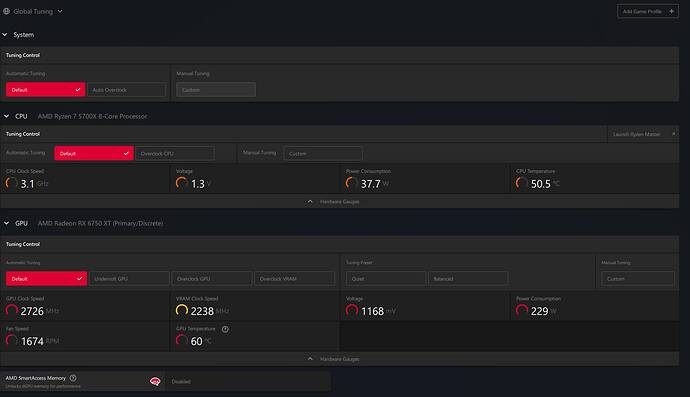This screenshot has height=397, width=690.
Task: Click the 50.5 °C CPU temperature value
Action: point(545,184)
